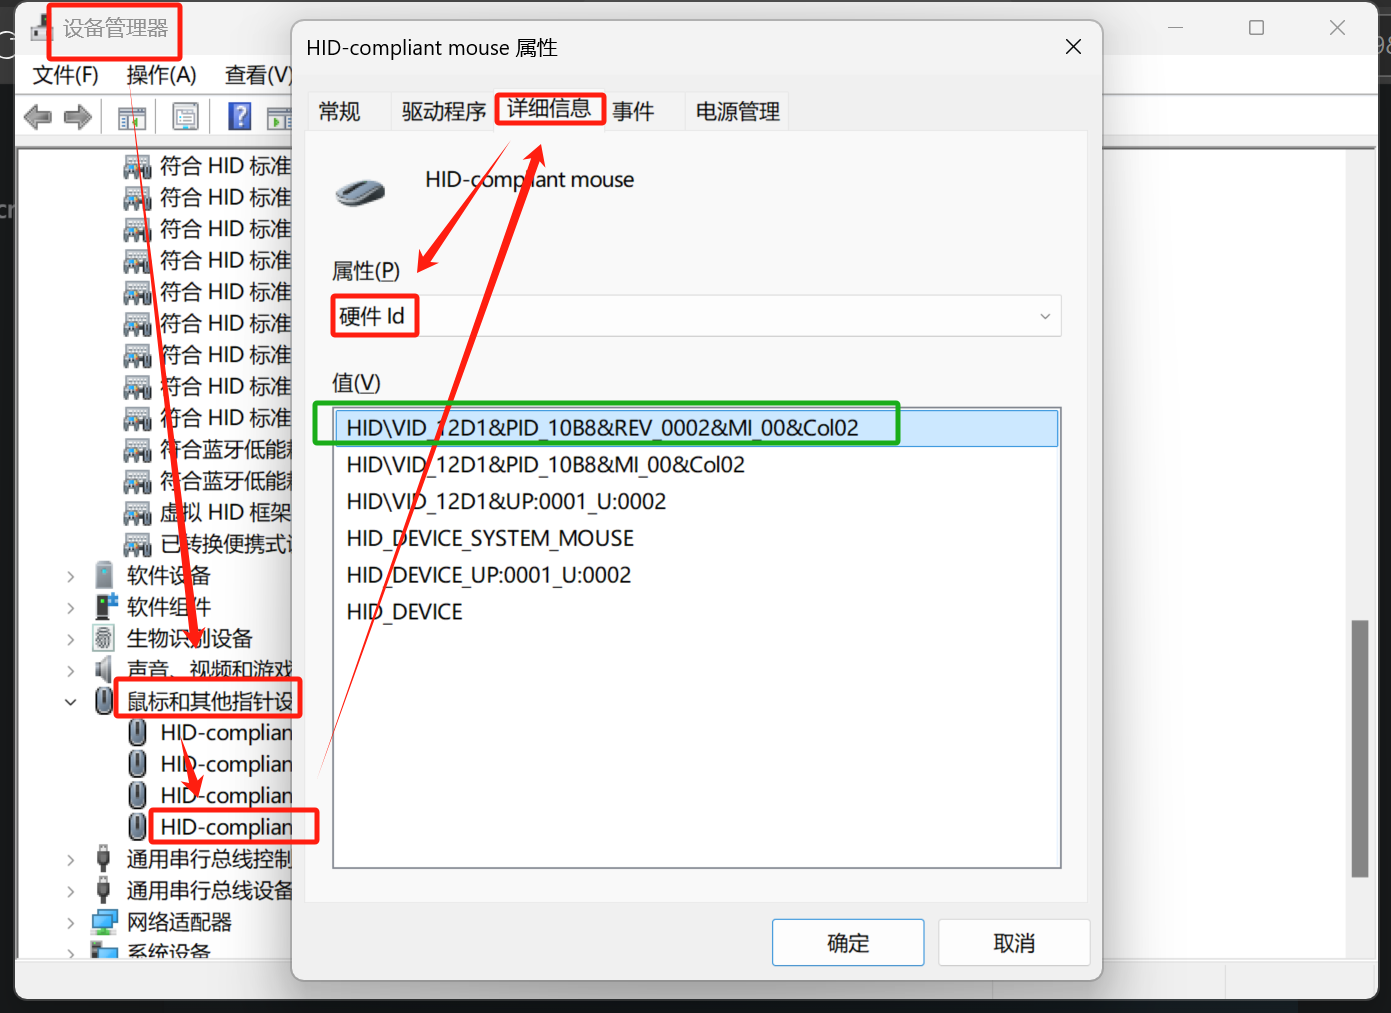Click the network adapters monitor icon
The image size is (1391, 1013).
[x=104, y=922]
